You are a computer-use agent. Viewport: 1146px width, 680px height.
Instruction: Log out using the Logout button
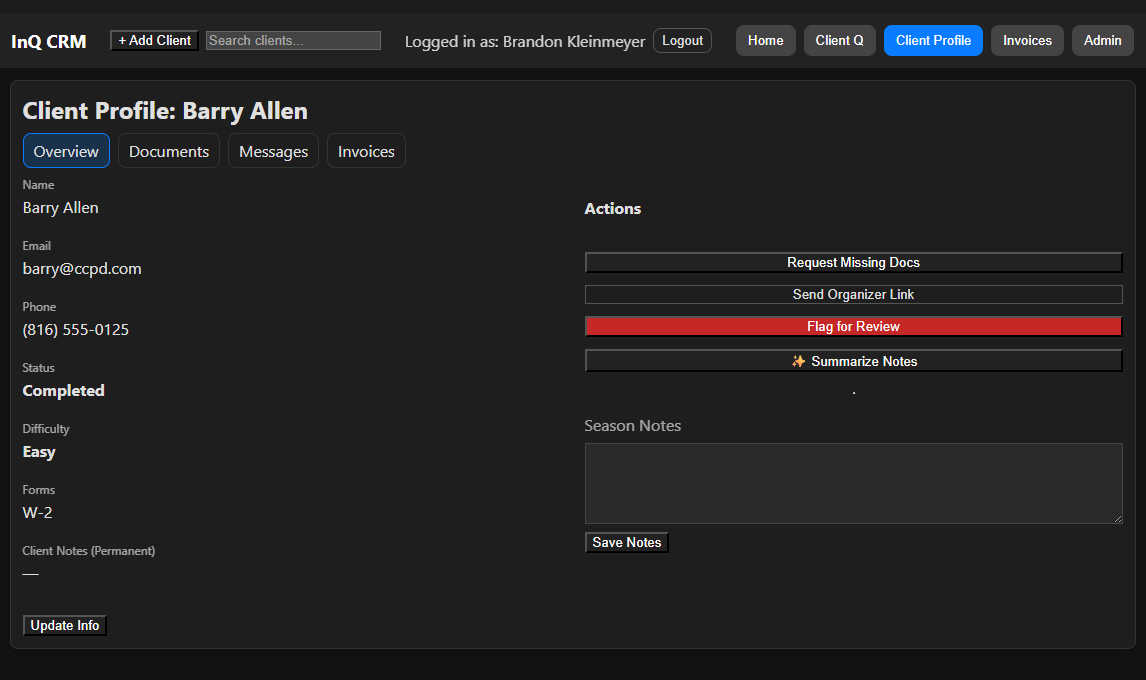coord(682,41)
